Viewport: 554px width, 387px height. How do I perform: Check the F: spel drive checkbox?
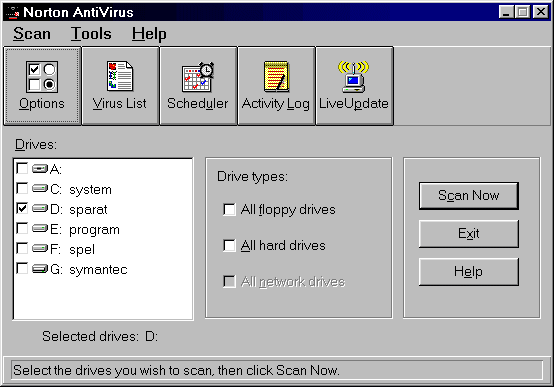(x=22, y=248)
